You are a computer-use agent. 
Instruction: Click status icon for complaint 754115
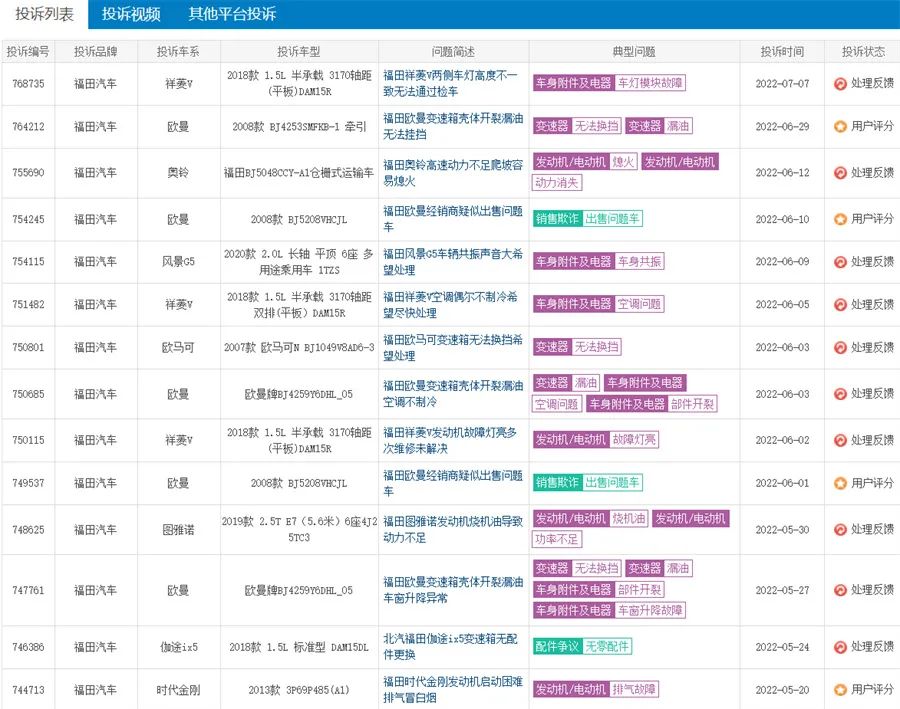pyautogui.click(x=840, y=262)
